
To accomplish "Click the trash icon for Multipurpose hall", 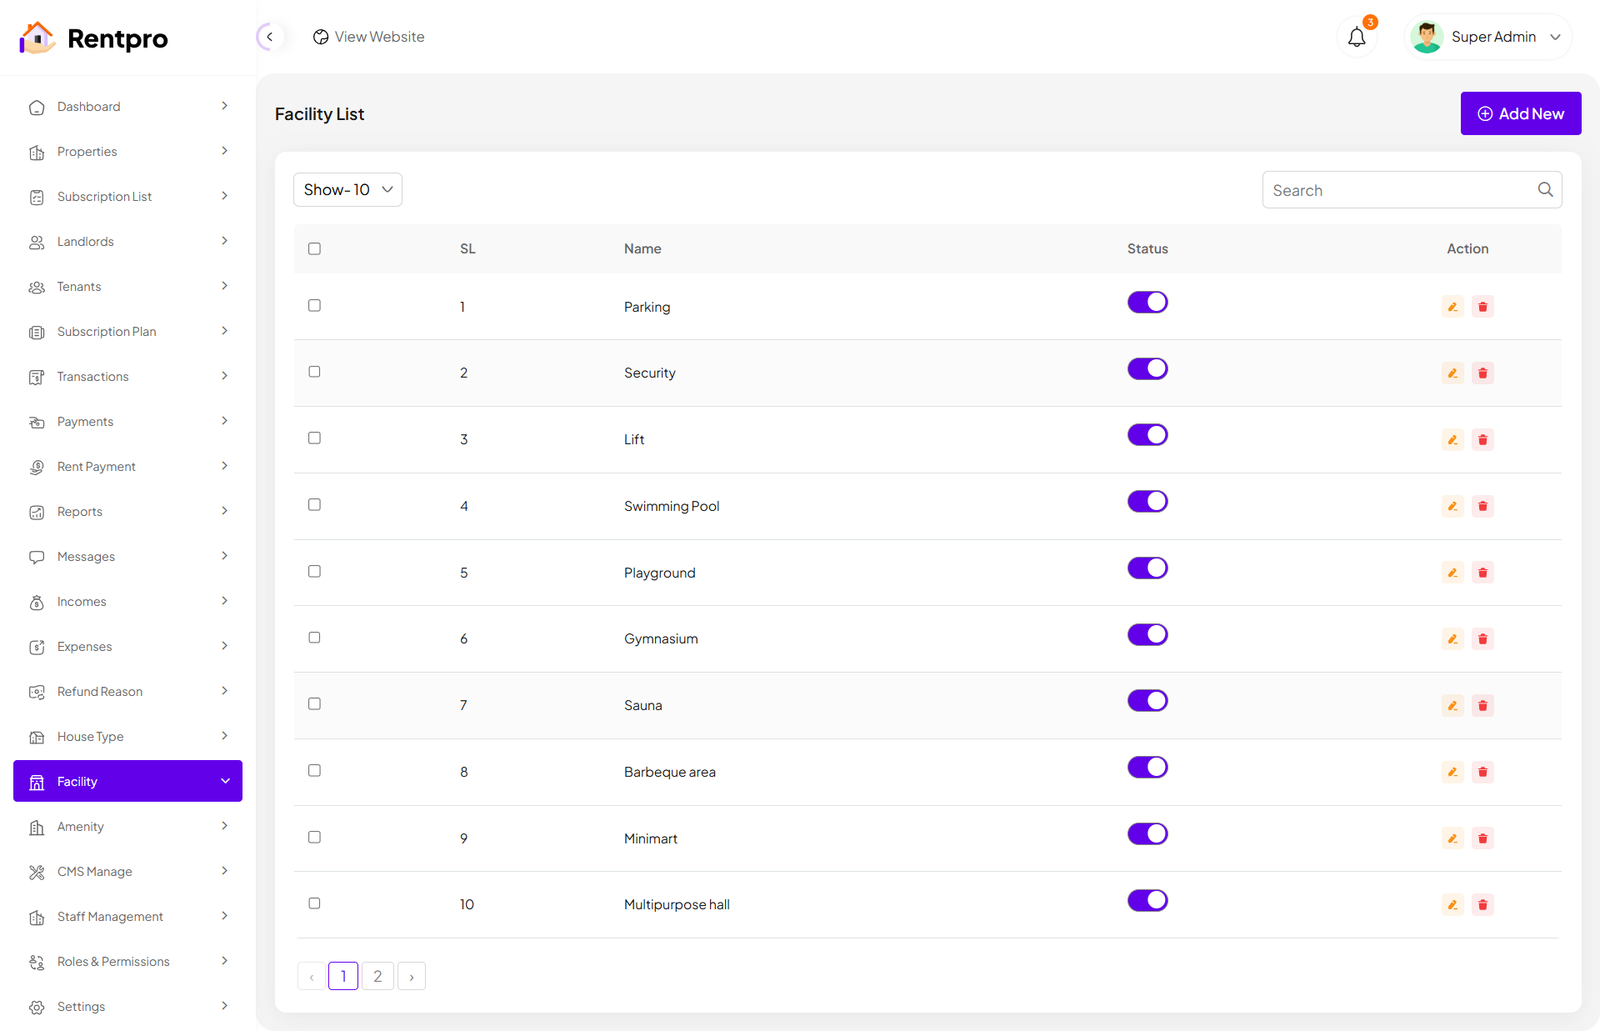I will click(x=1482, y=905).
